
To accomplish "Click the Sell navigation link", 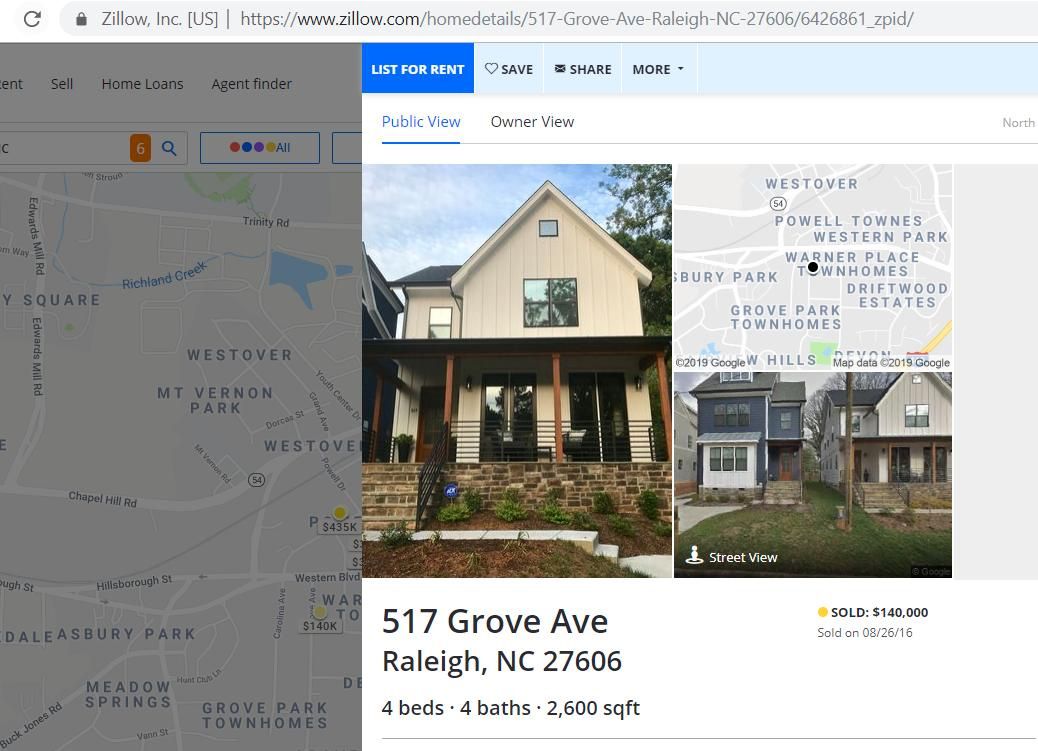I will pos(62,84).
